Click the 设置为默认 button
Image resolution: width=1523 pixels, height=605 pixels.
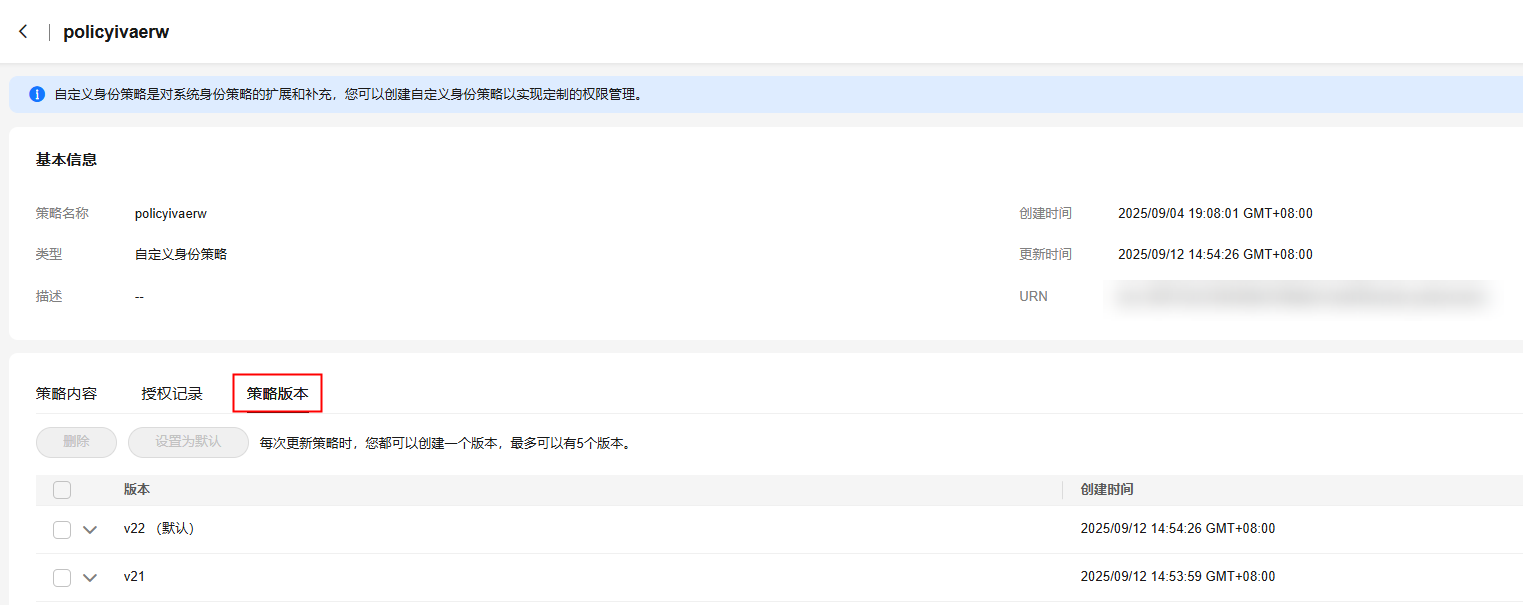(188, 442)
